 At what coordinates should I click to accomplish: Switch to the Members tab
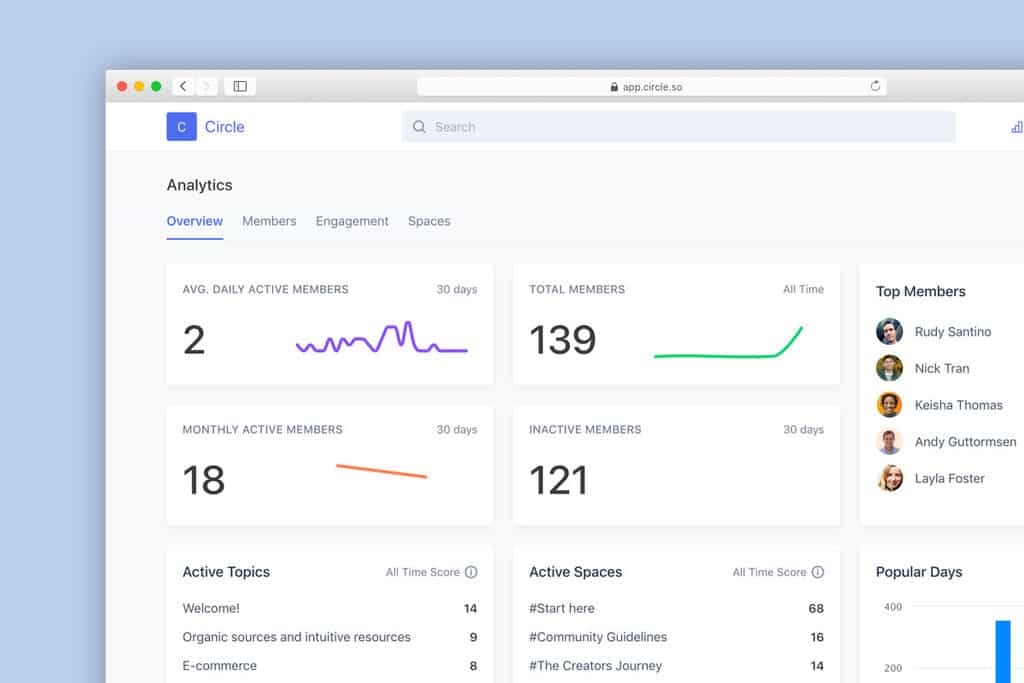(x=268, y=221)
